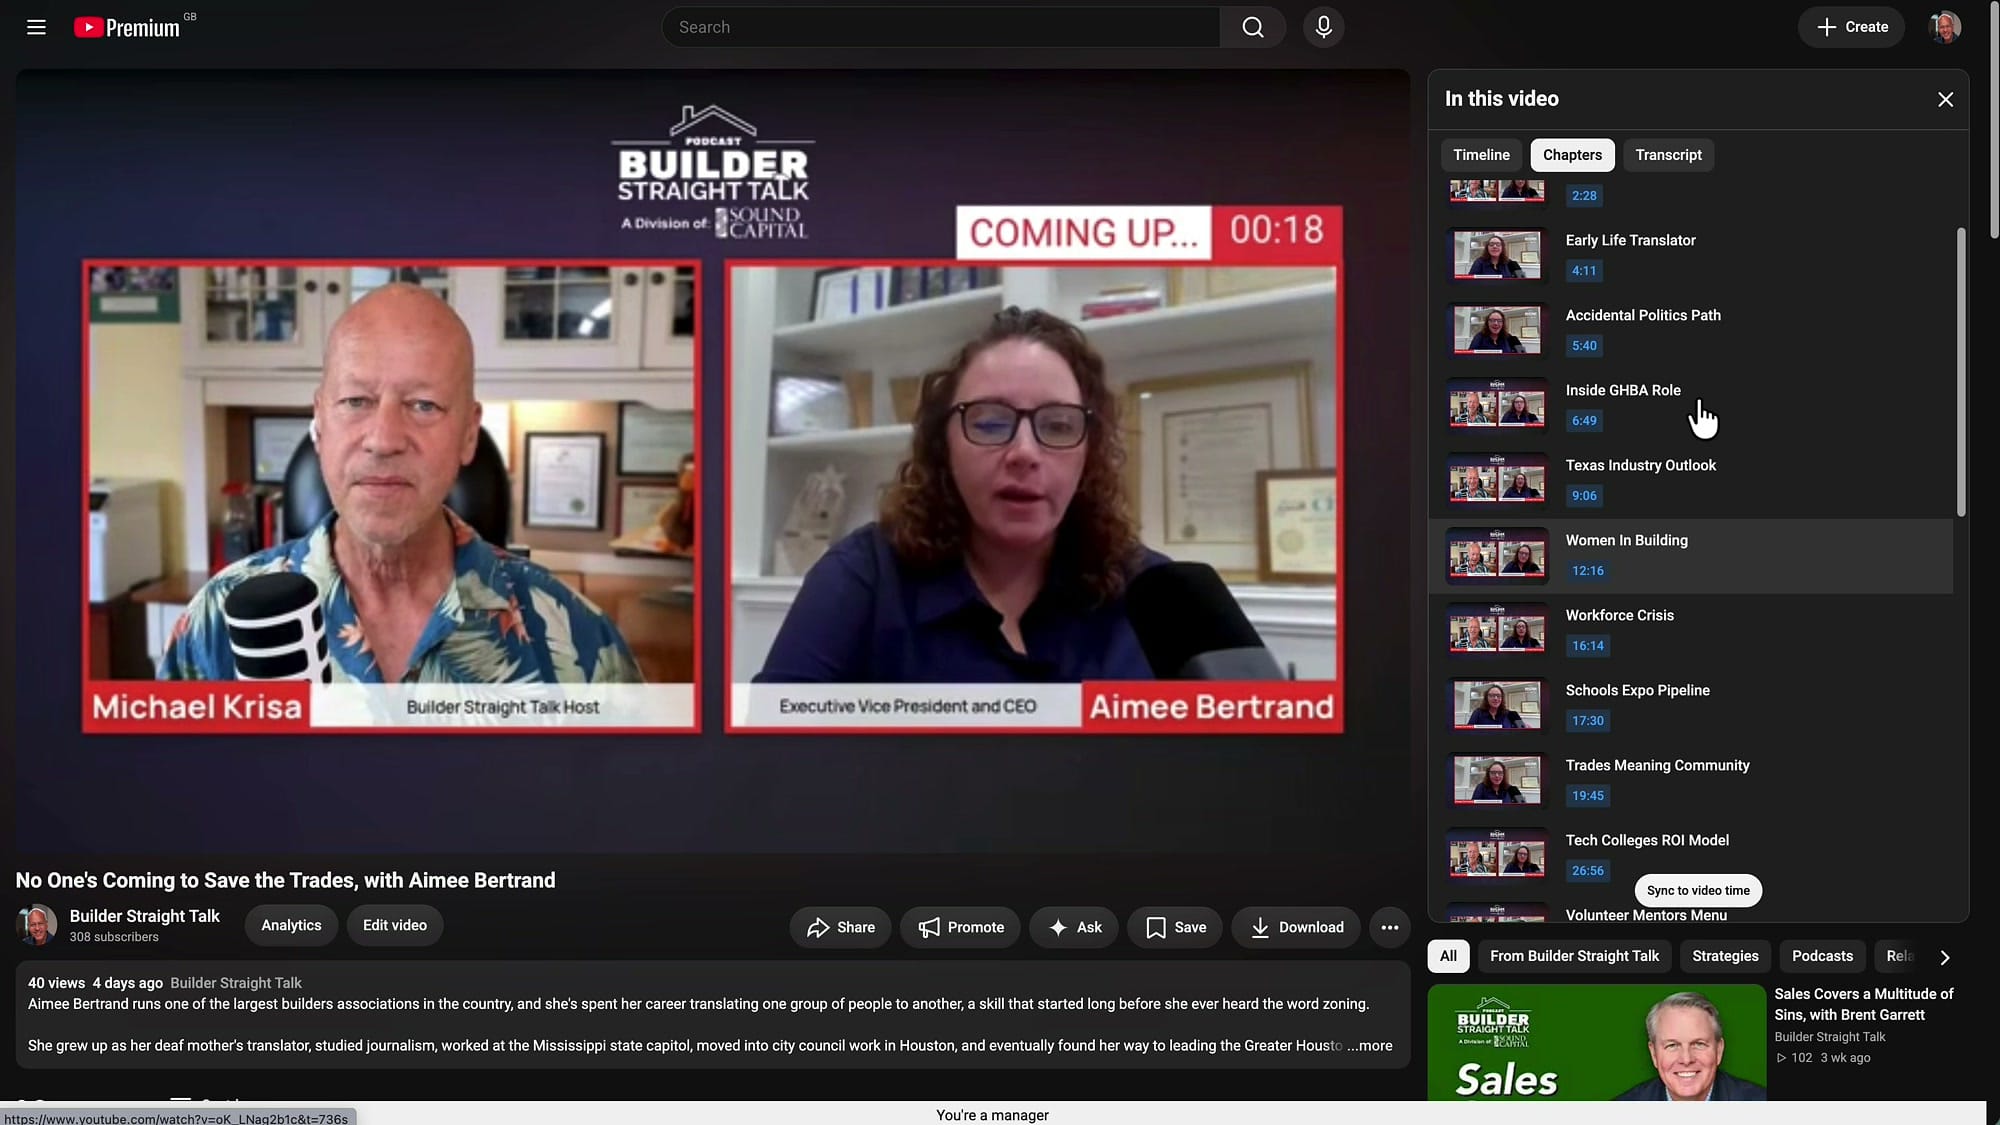
Task: Open the account avatar menu
Action: click(1944, 27)
